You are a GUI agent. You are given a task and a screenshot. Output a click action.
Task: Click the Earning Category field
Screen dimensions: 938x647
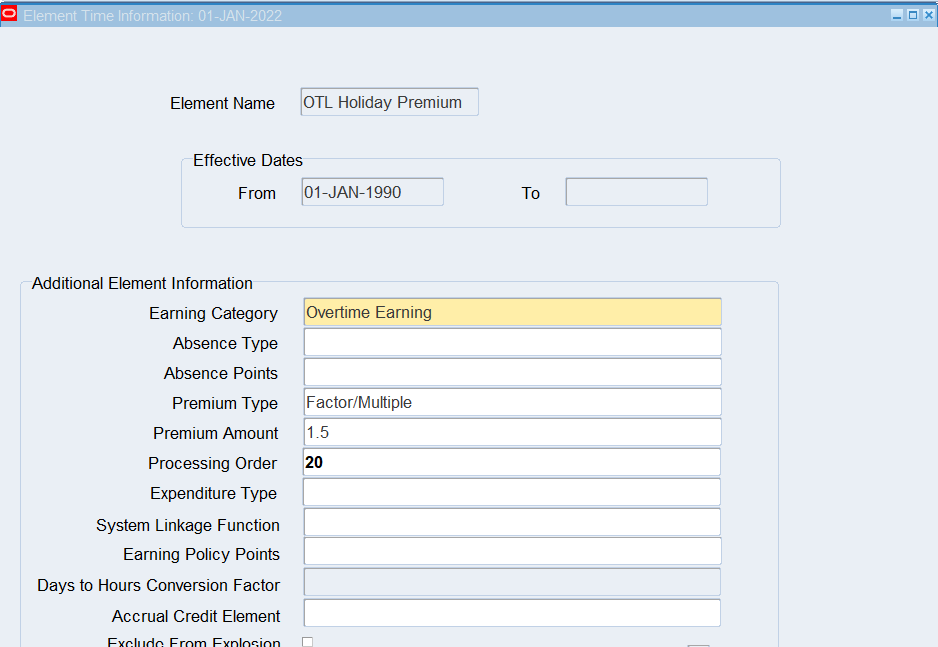pyautogui.click(x=512, y=313)
